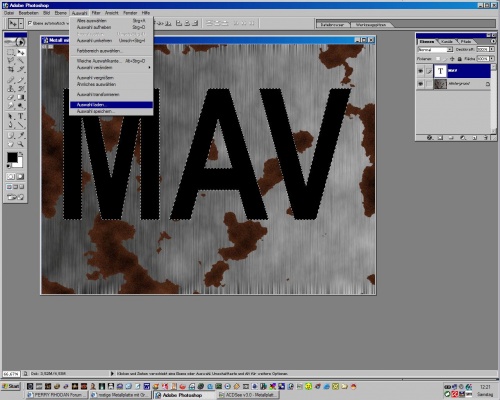500x400 pixels.
Task: Click the black foreground color swatch
Action: click(x=12, y=158)
